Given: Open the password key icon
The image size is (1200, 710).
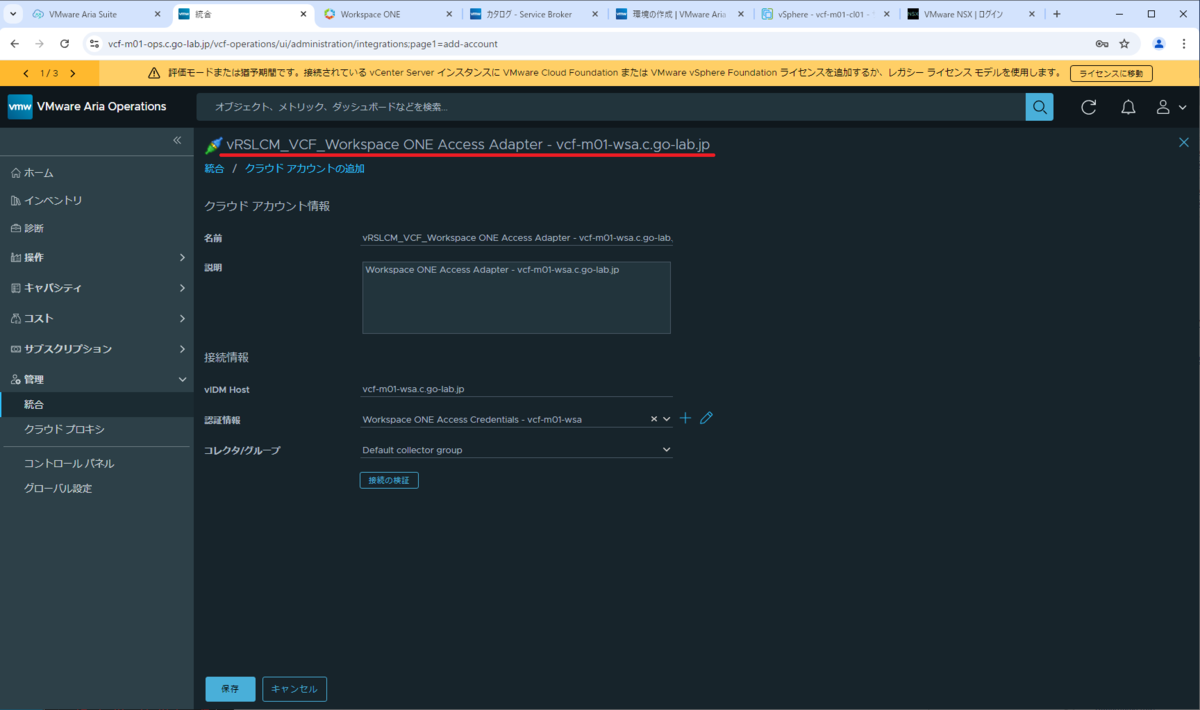Looking at the screenshot, I should 1101,44.
